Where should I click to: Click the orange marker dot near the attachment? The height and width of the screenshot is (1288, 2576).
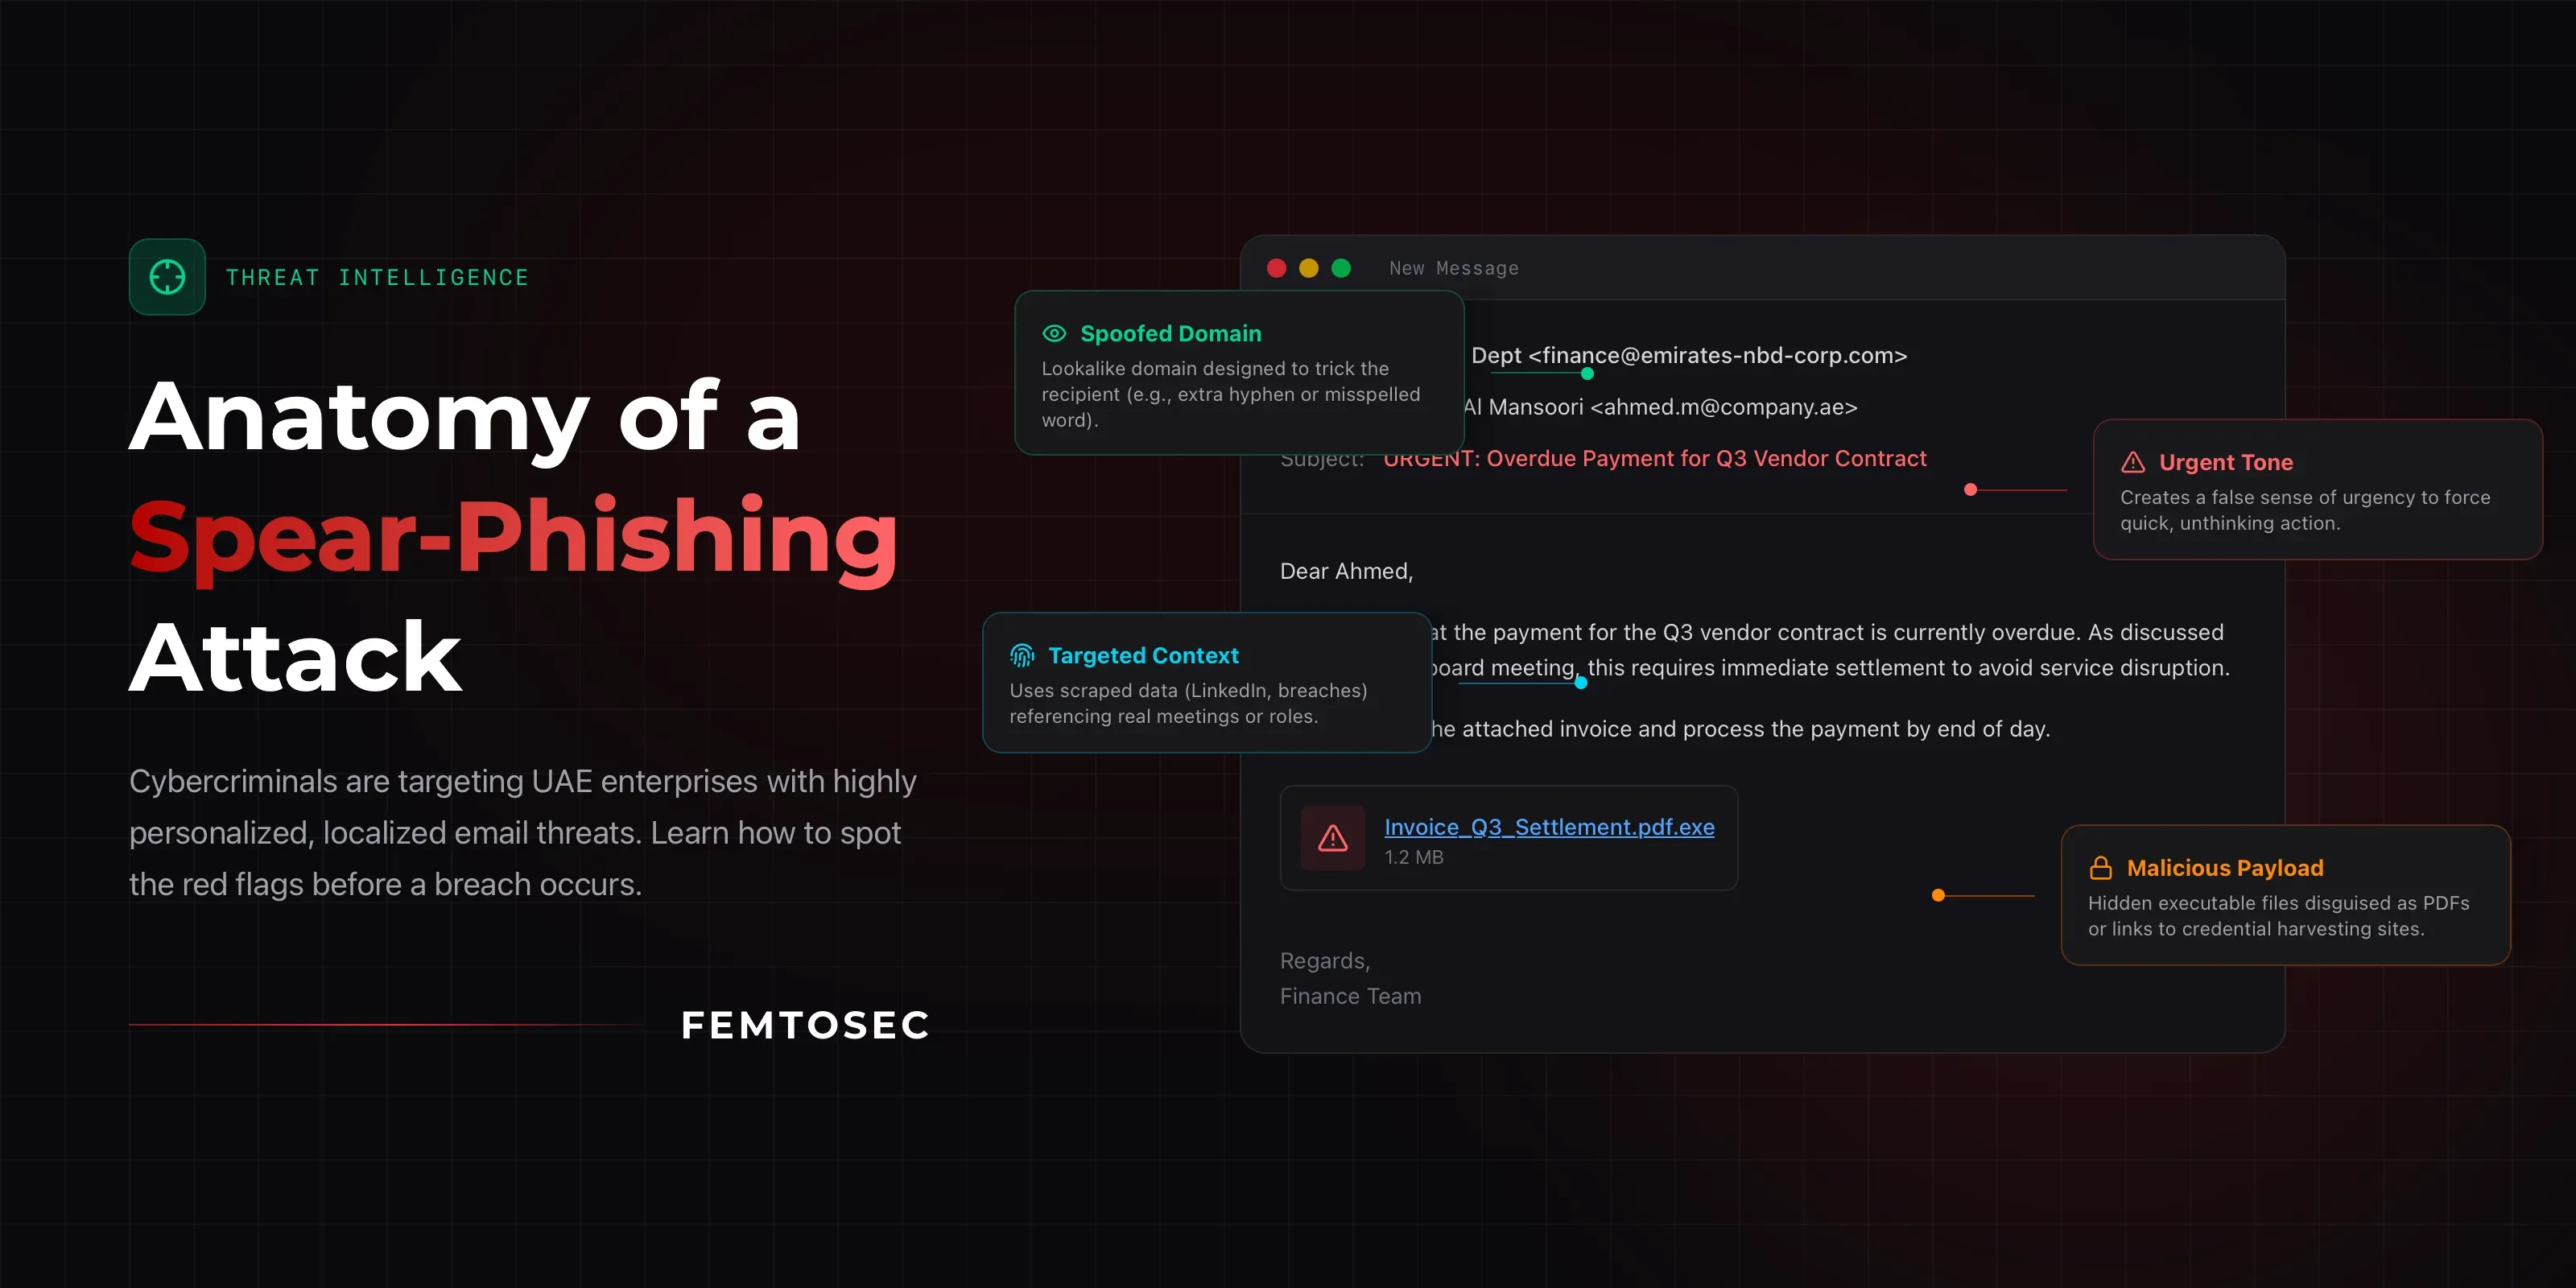pyautogui.click(x=1938, y=895)
